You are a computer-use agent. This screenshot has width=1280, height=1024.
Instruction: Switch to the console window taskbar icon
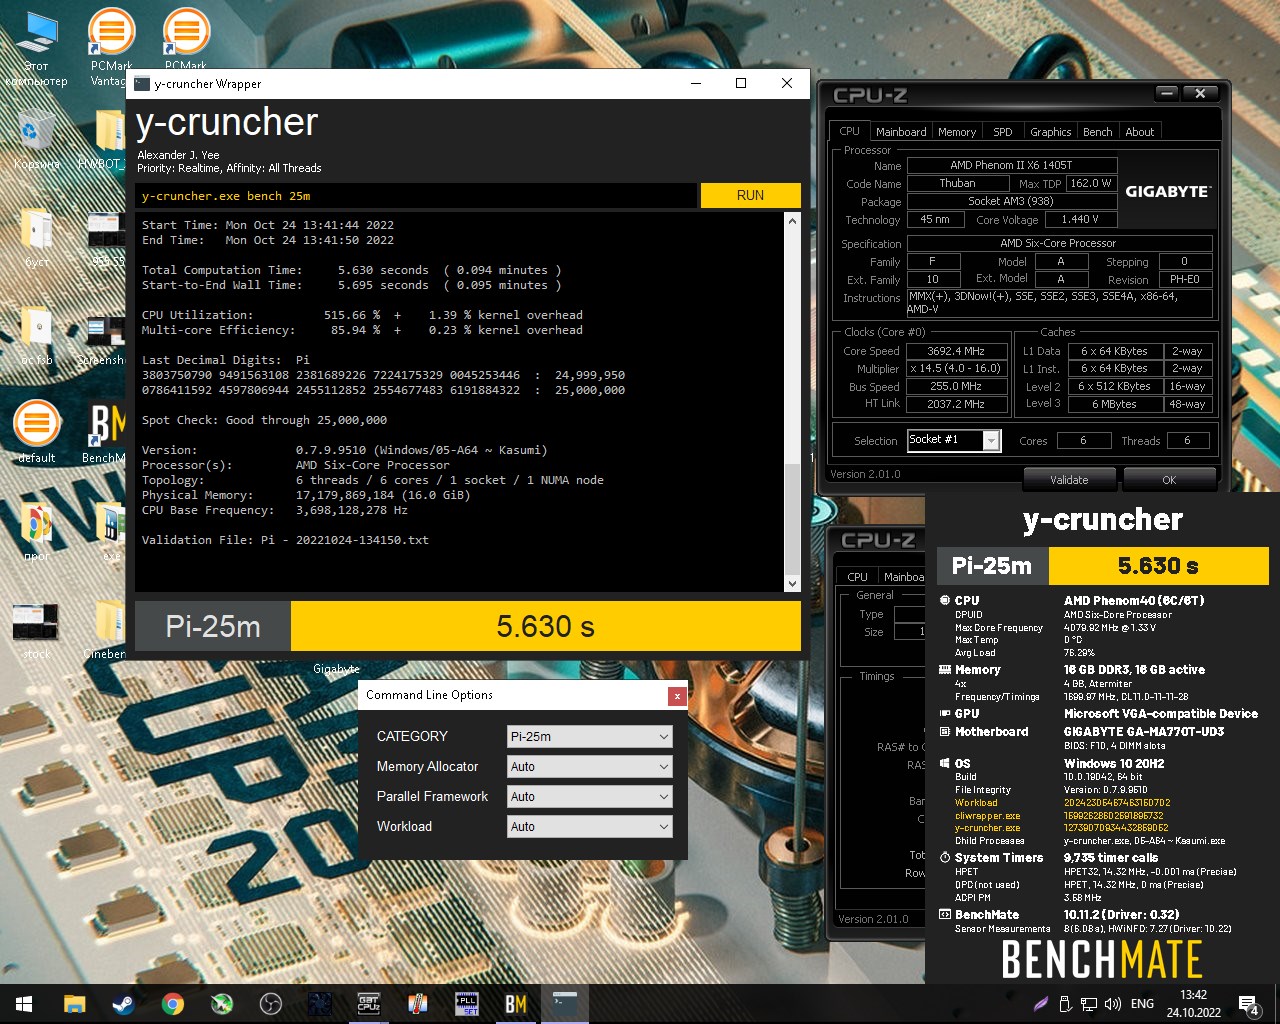564,1004
